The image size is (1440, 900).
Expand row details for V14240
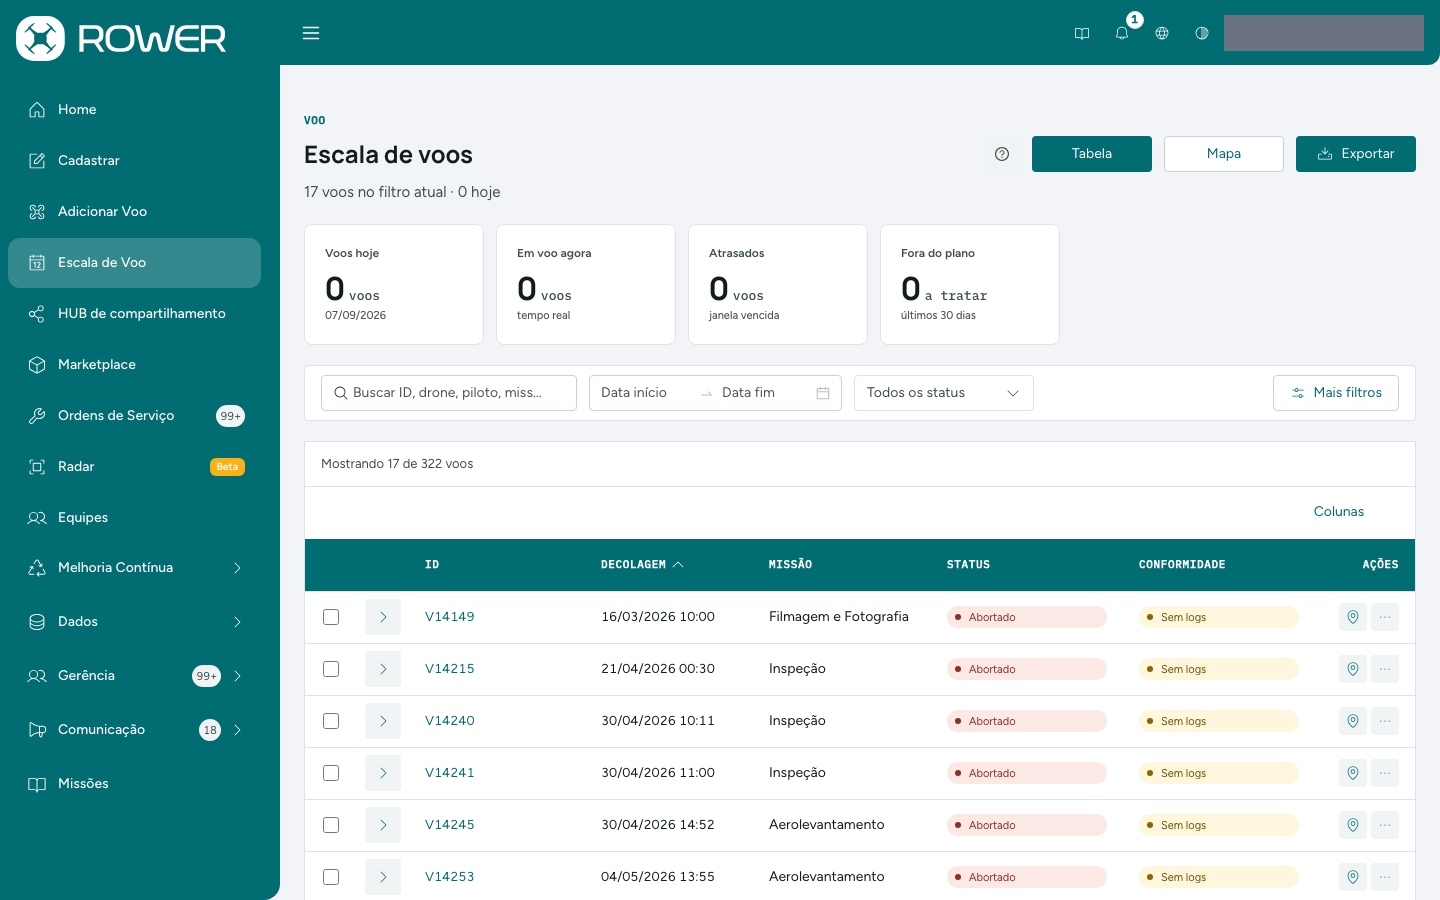pyautogui.click(x=383, y=721)
